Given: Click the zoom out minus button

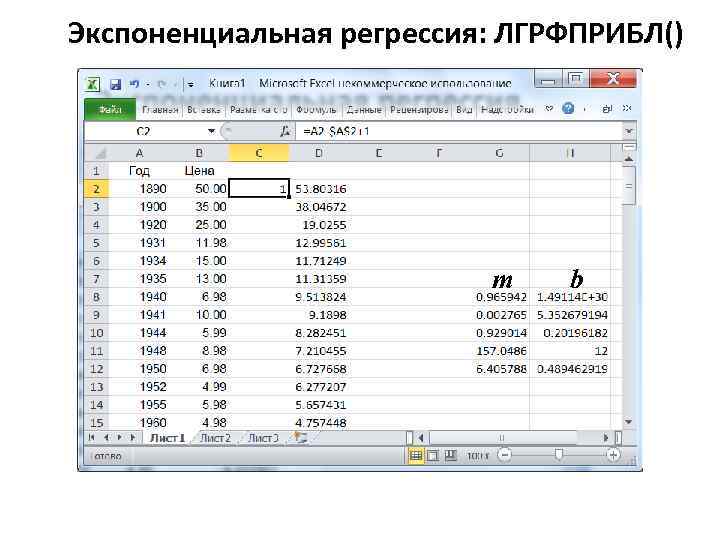Looking at the screenshot, I should coord(505,456).
